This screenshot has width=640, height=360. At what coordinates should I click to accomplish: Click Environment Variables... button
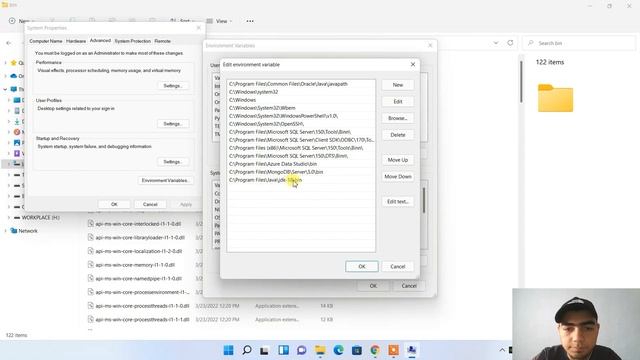[165, 180]
